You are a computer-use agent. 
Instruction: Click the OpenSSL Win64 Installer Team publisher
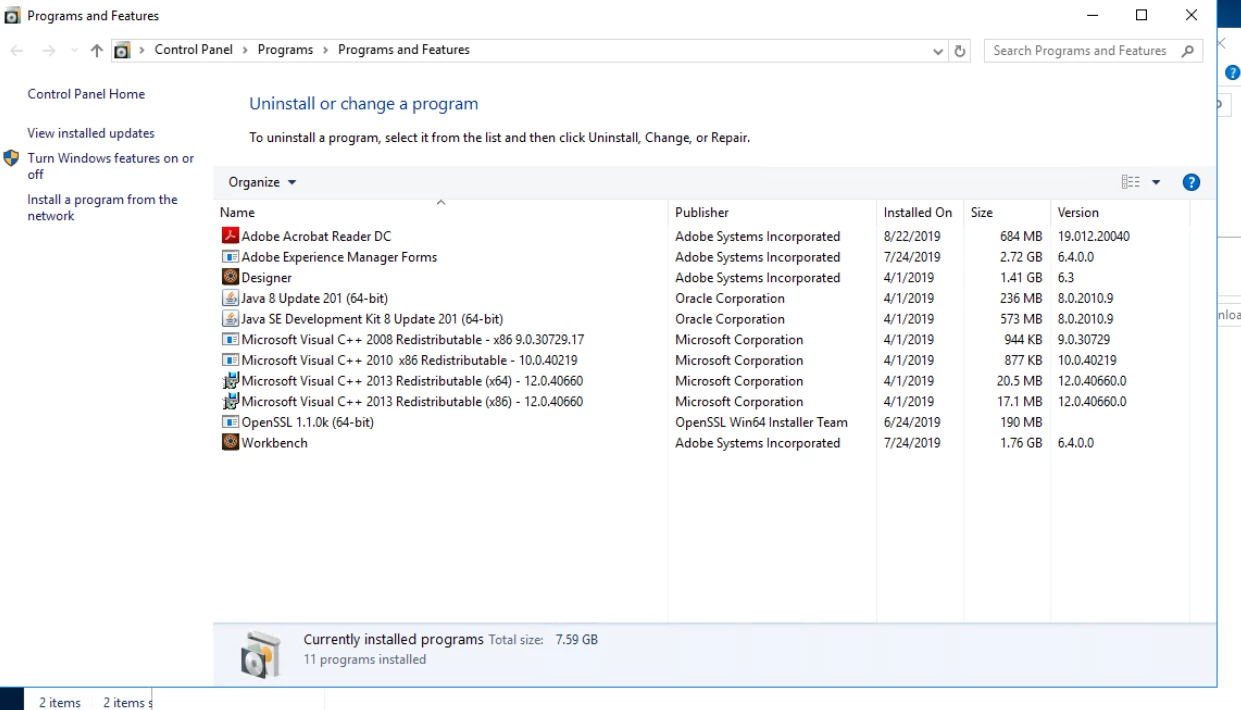tap(761, 422)
